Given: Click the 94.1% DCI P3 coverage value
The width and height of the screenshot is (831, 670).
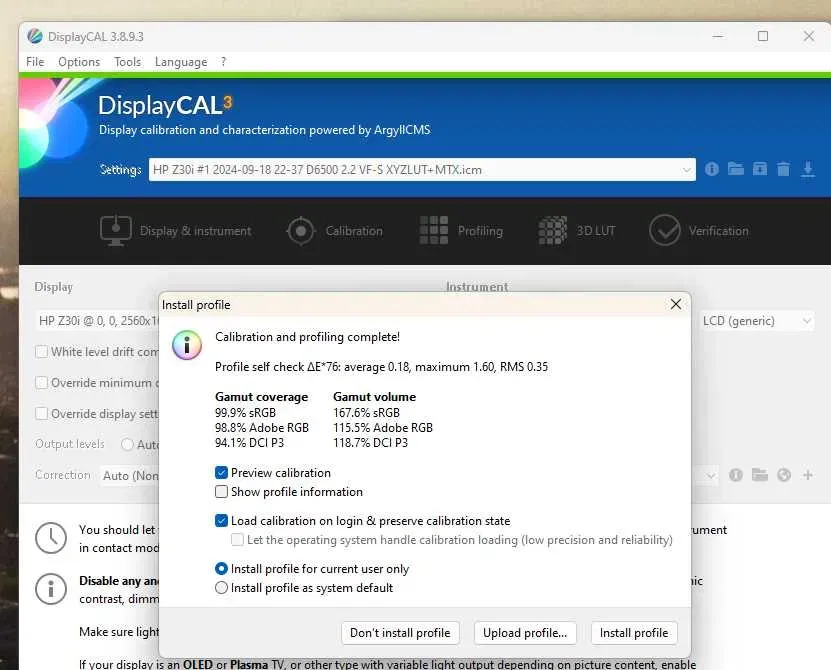Looking at the screenshot, I should tap(249, 443).
